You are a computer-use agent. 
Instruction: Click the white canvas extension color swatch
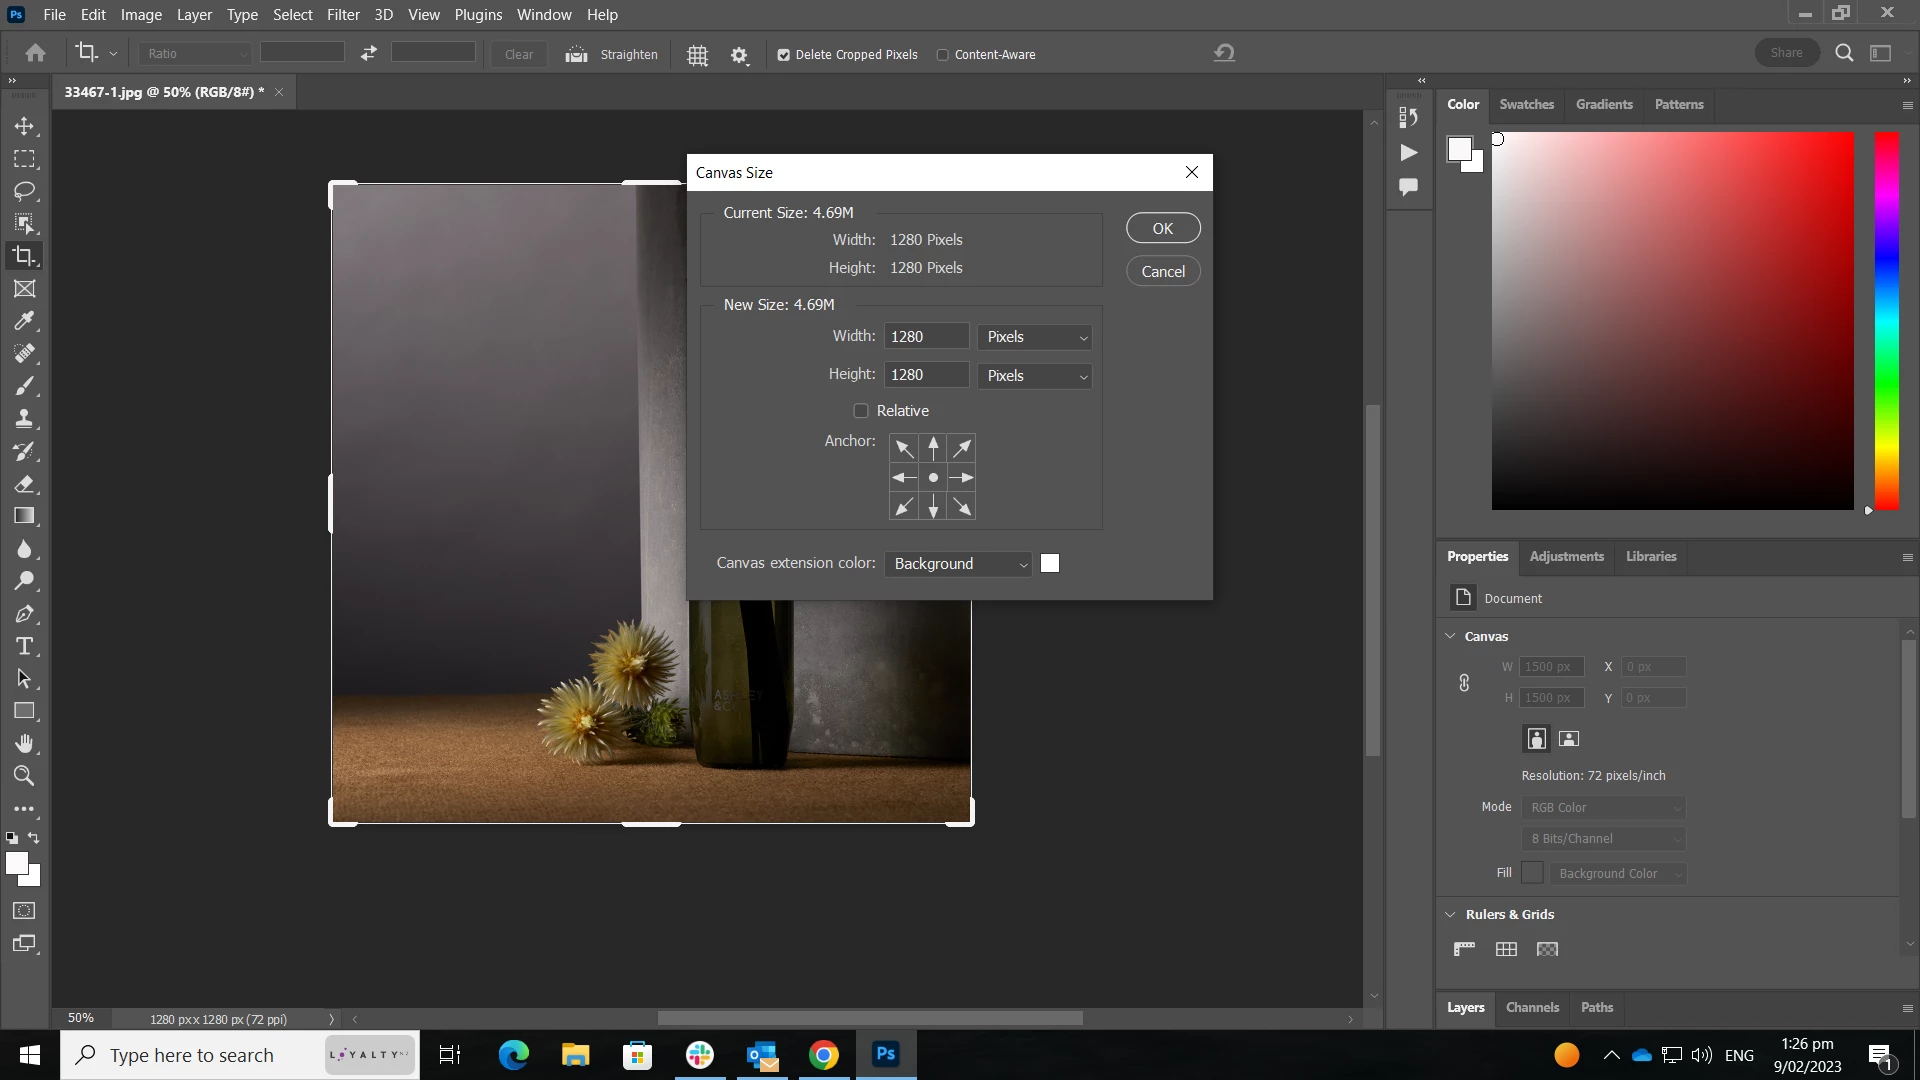click(x=1050, y=564)
